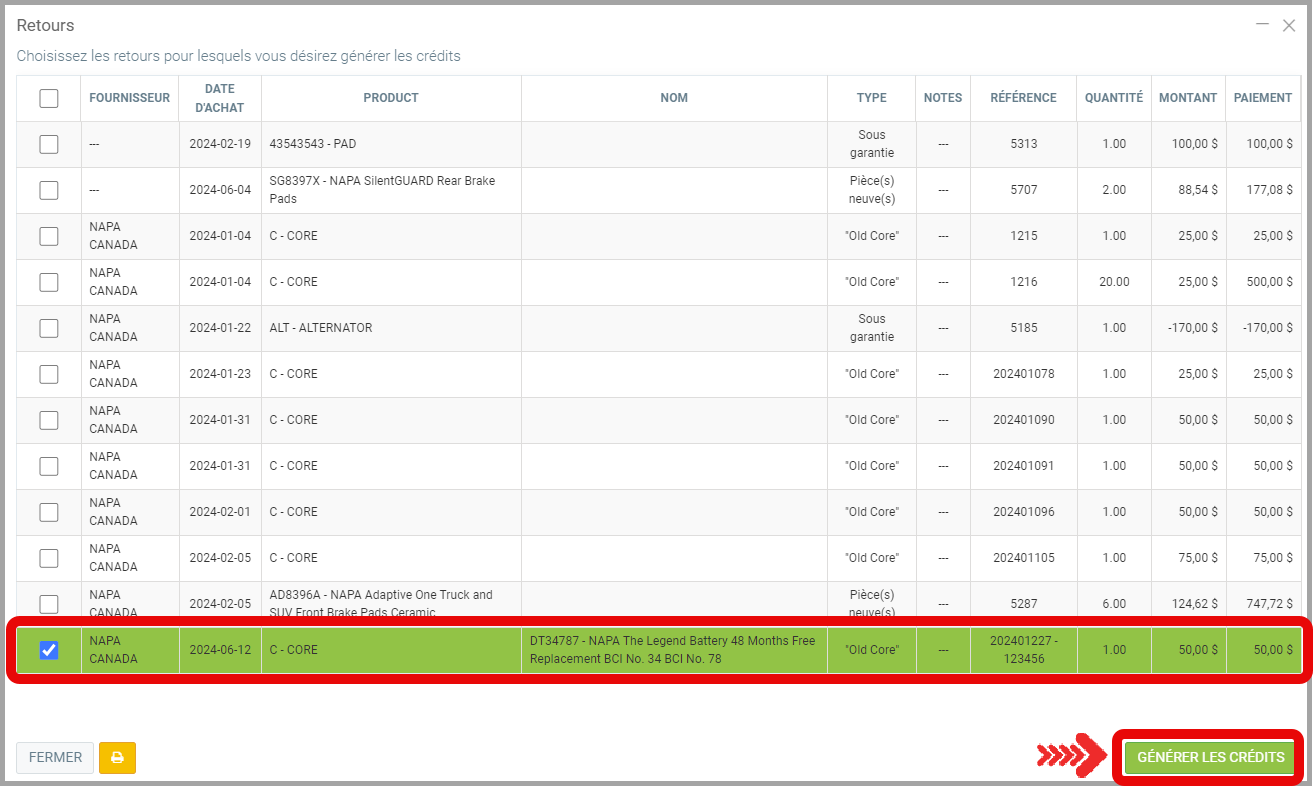Uncheck the highlighted 2024-06-12 core row
Screen dimensions: 1313x787
(x=48, y=650)
